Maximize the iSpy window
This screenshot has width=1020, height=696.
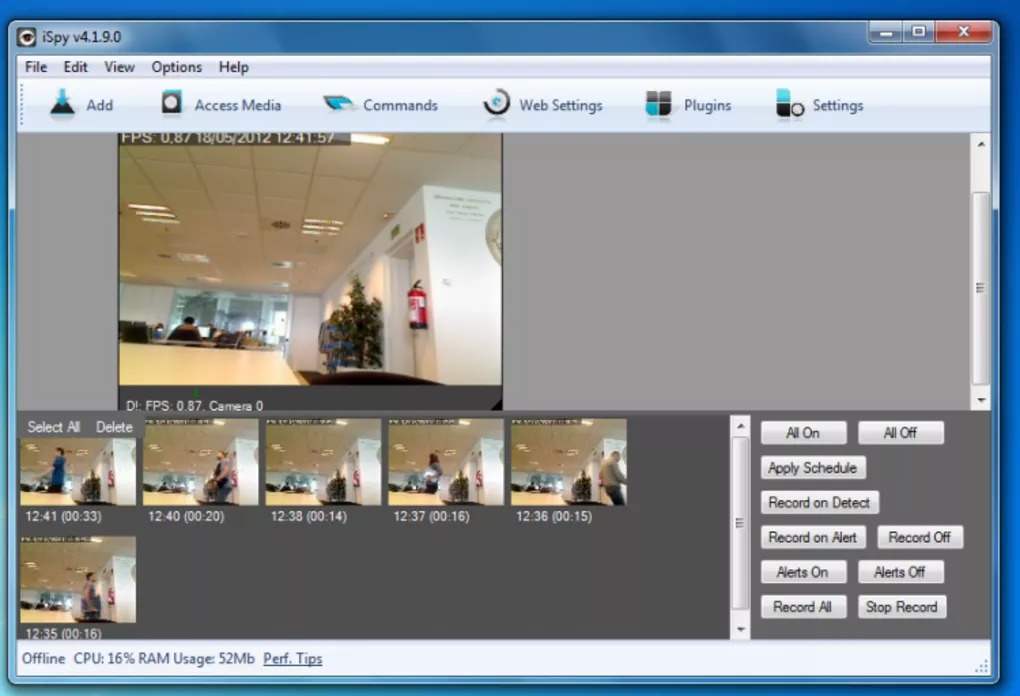pyautogui.click(x=919, y=32)
